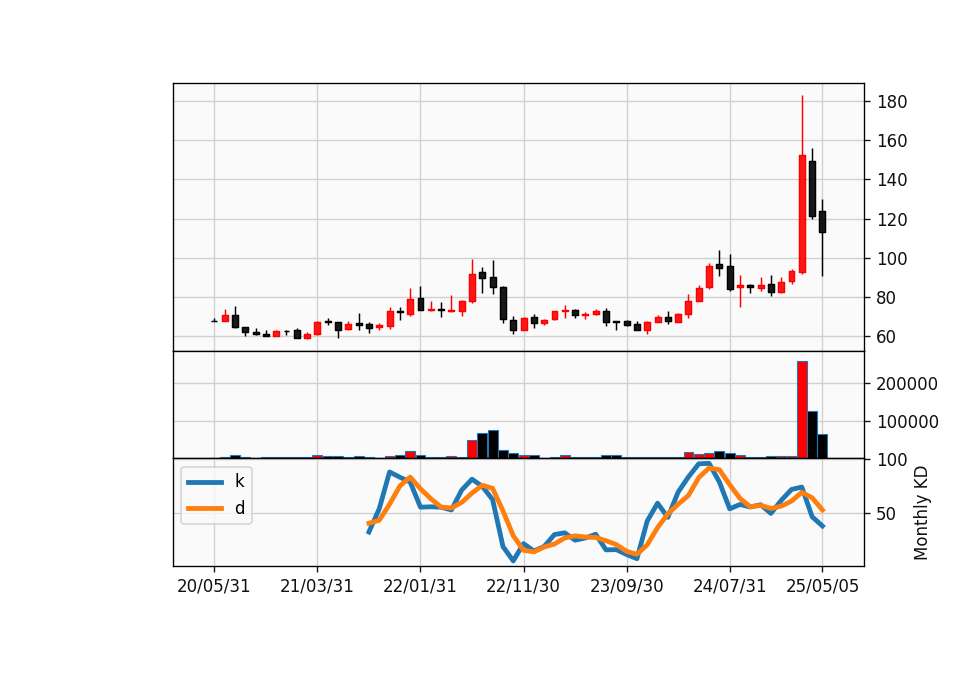
Task: Click the 120 price axis label
Action: [892, 219]
